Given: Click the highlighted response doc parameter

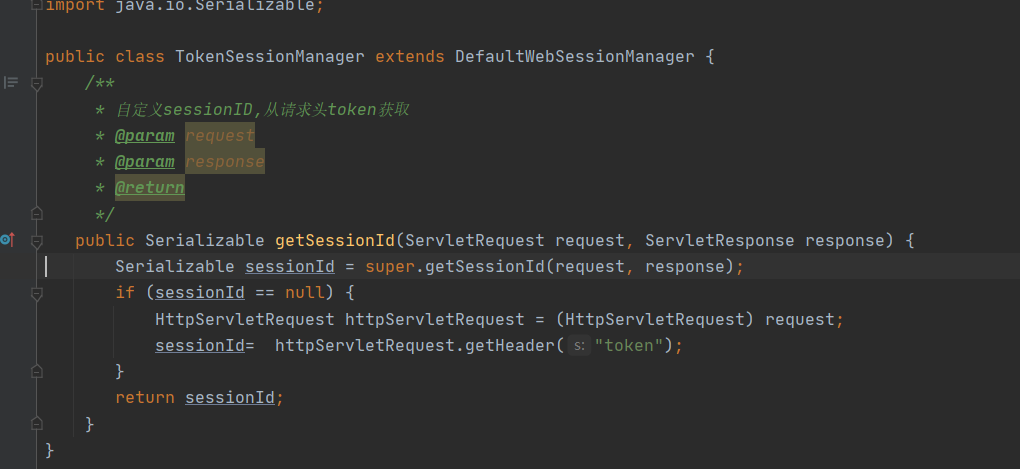Looking at the screenshot, I should click(x=225, y=162).
